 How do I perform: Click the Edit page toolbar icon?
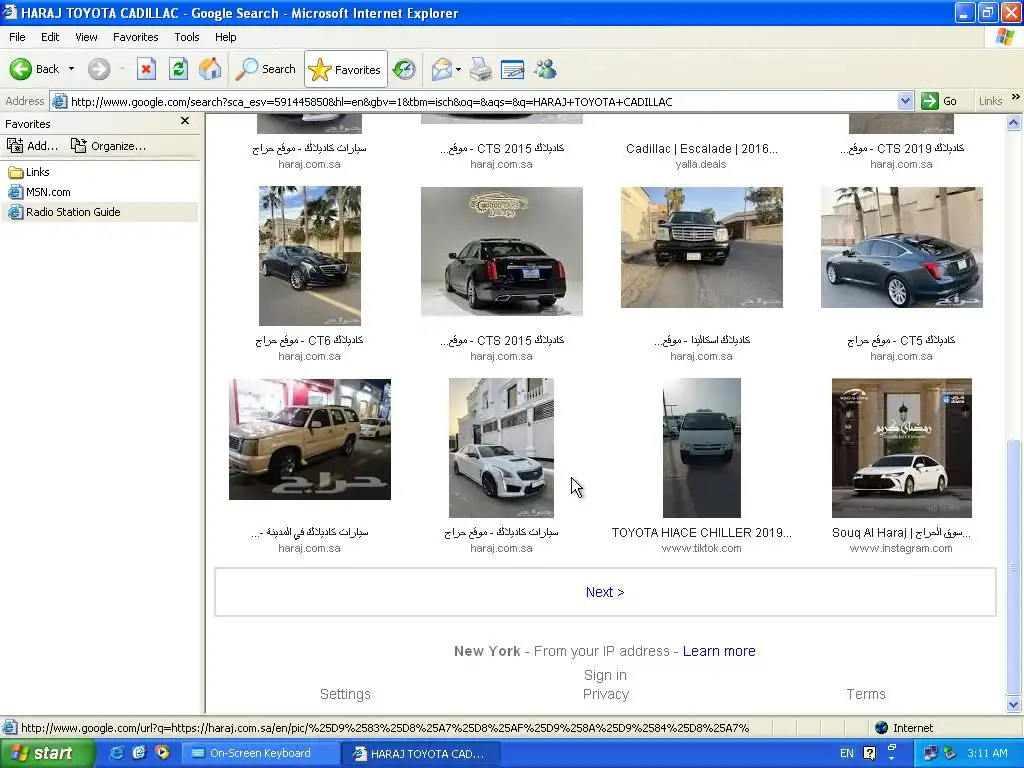[513, 69]
